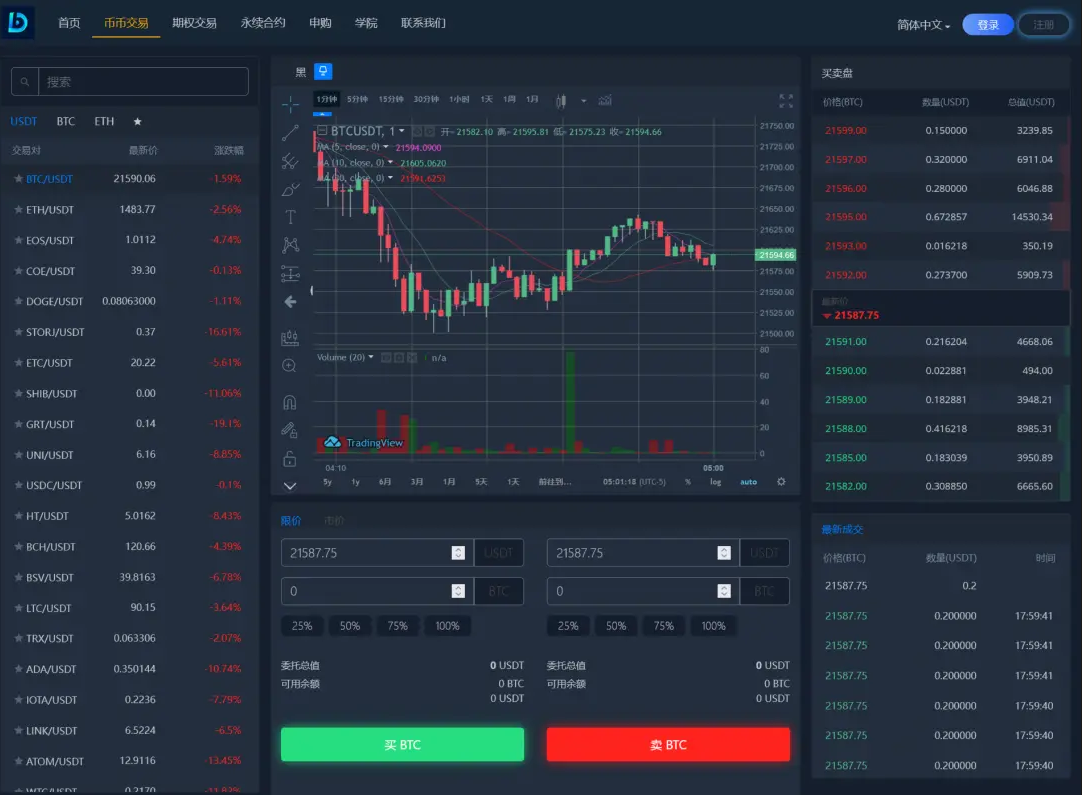
Task: Select the crosshair cursor tool
Action: (290, 104)
